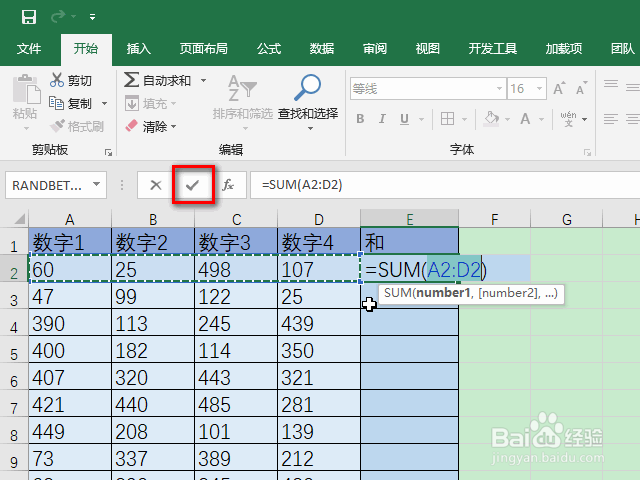Select column F header
This screenshot has height=480, width=640.
494,220
